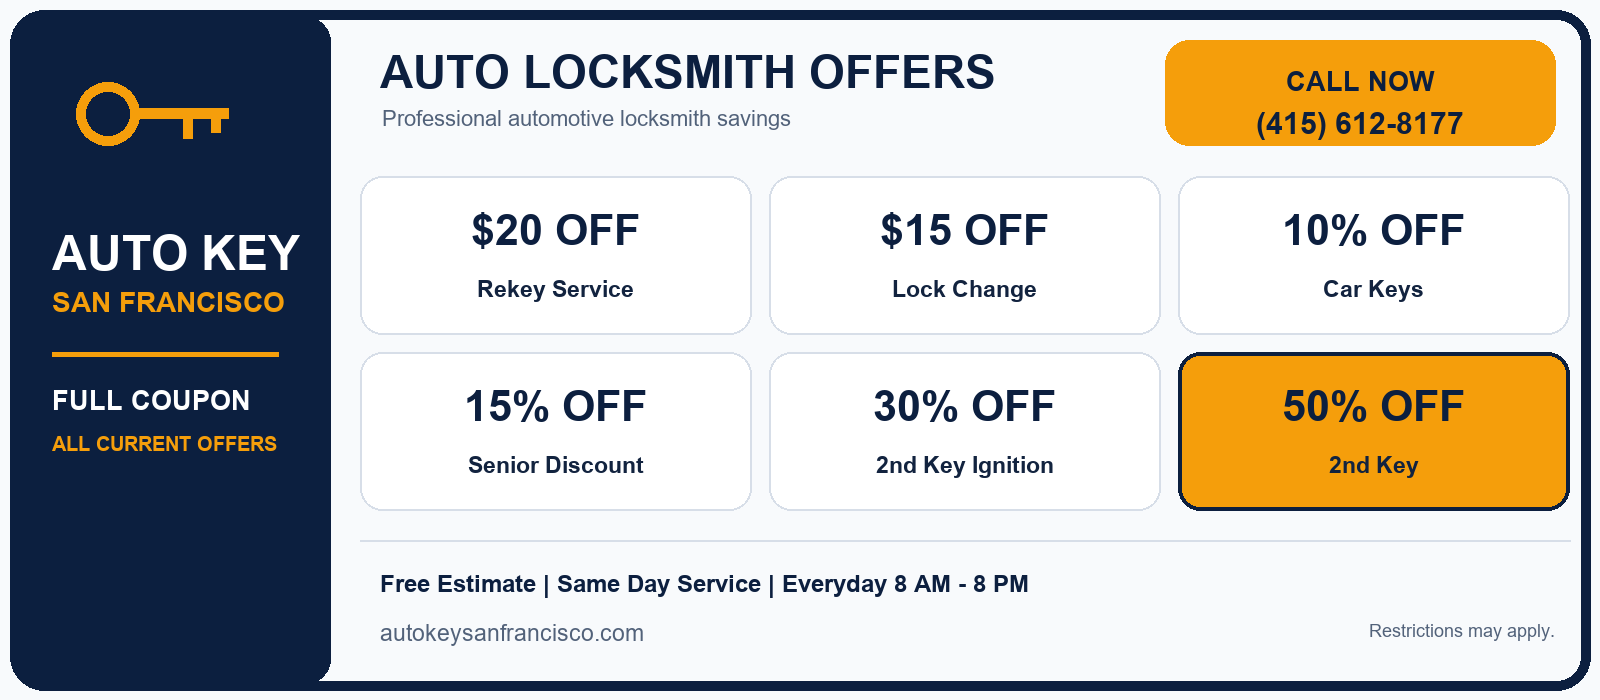Image resolution: width=1600 pixels, height=700 pixels.
Task: Click the FULL COUPON label
Action: pos(151,400)
